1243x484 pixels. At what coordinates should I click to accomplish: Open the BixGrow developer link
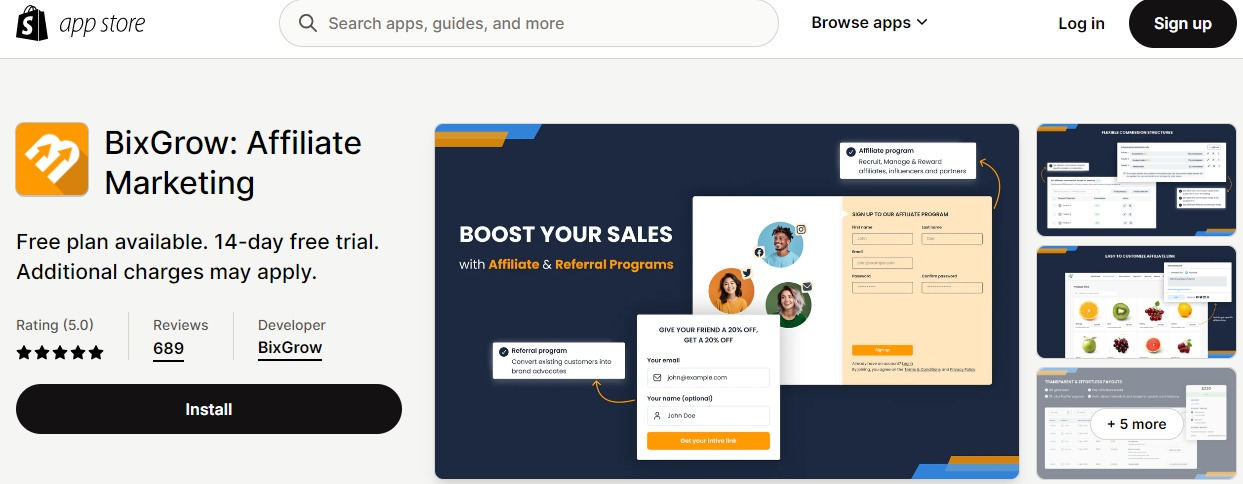[290, 349]
